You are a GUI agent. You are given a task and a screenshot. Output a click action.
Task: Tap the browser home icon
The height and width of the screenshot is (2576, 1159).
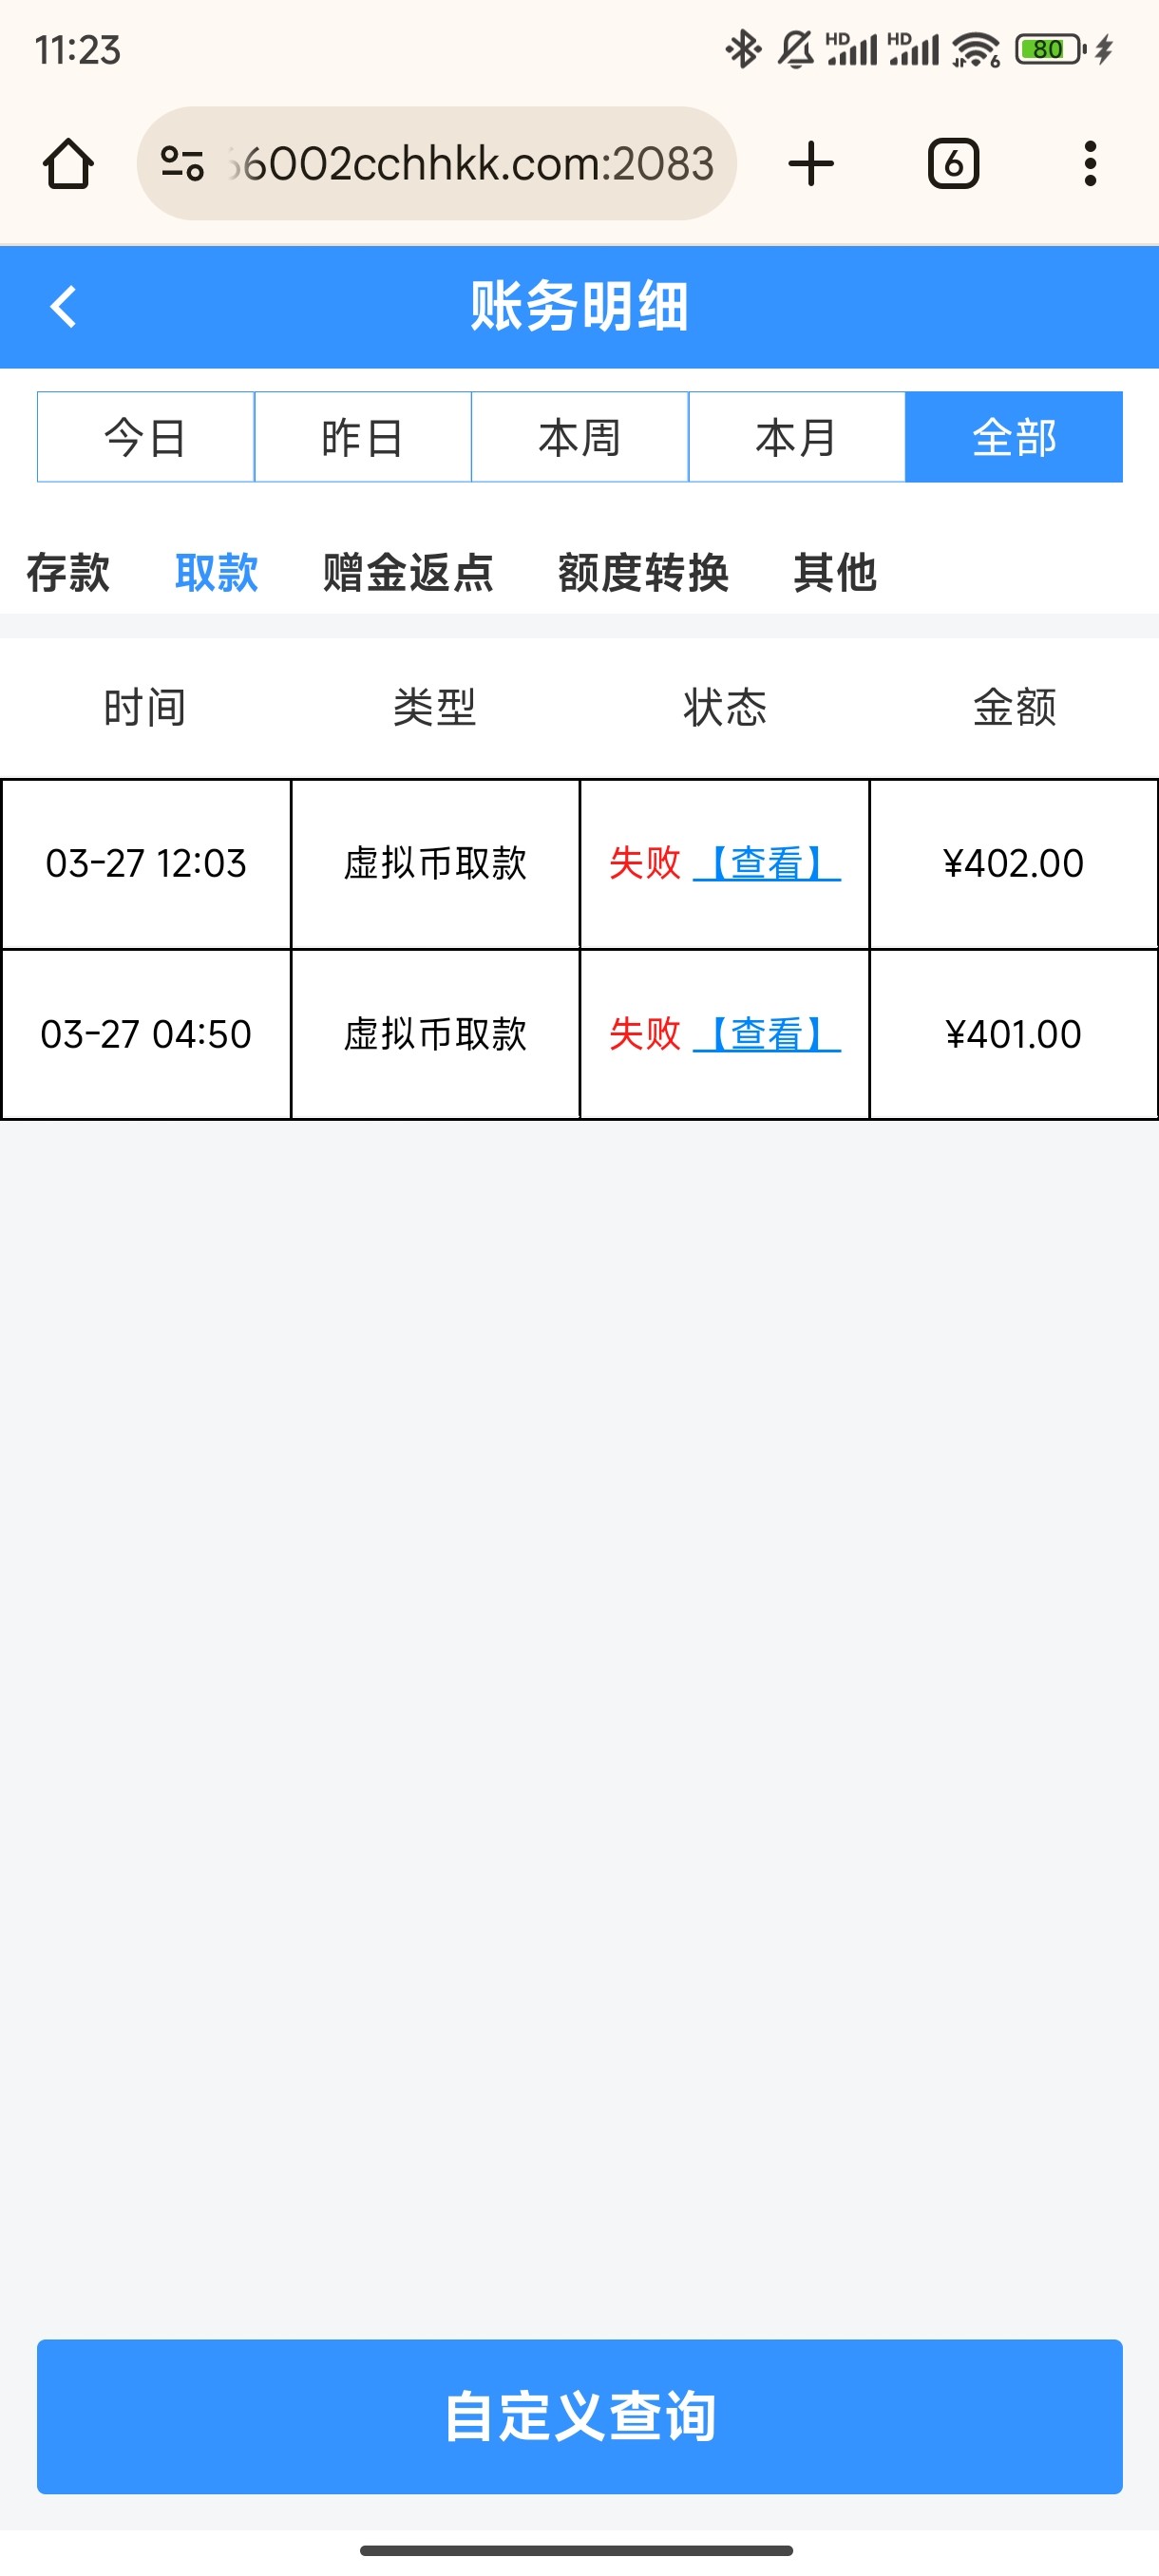point(68,164)
